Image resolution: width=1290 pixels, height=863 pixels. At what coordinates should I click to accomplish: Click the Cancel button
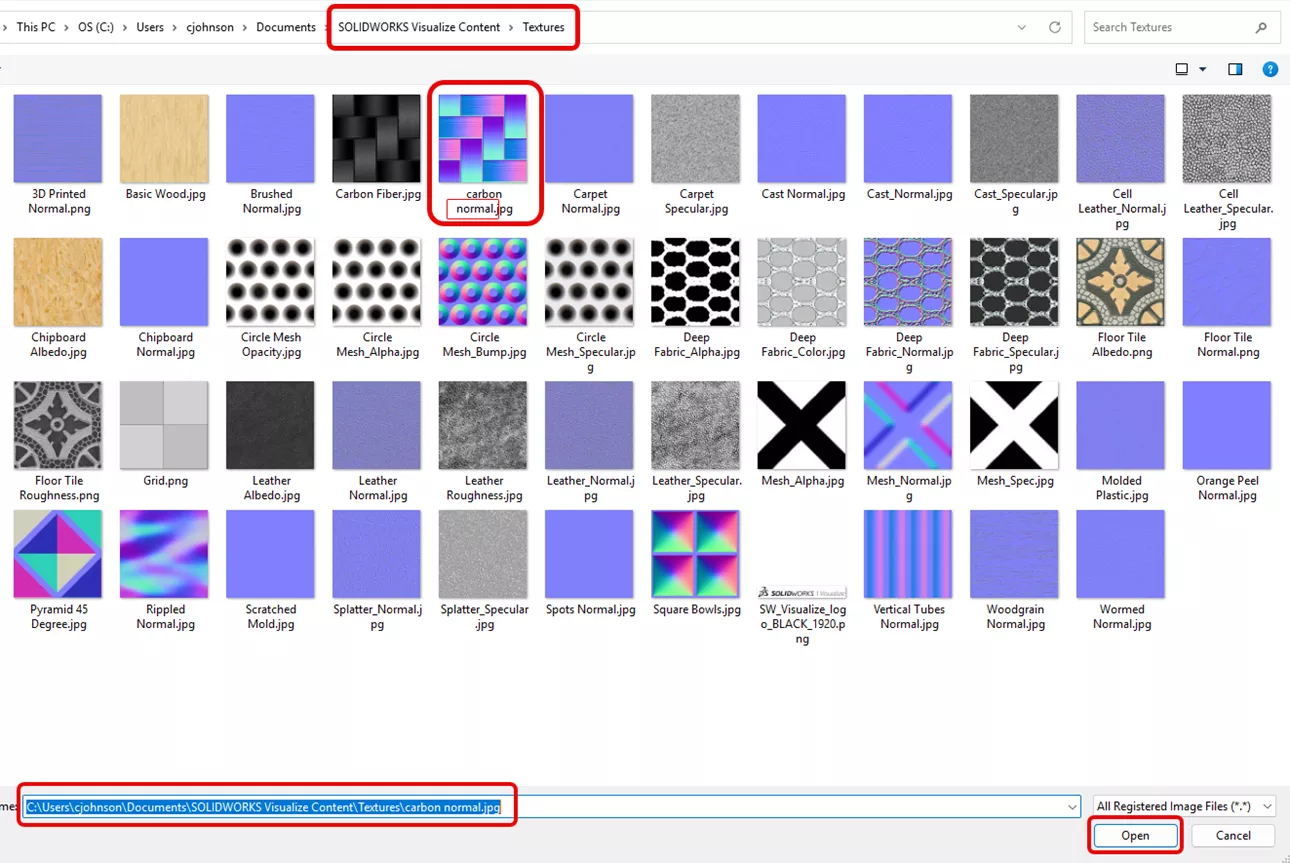click(x=1233, y=835)
